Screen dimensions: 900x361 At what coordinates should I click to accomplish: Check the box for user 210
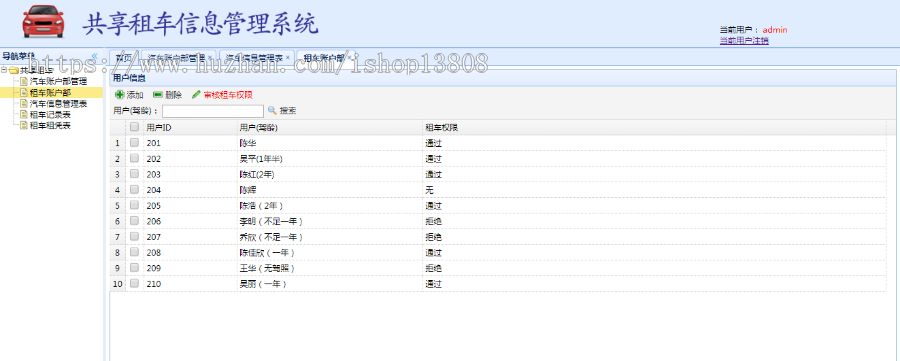[x=134, y=283]
